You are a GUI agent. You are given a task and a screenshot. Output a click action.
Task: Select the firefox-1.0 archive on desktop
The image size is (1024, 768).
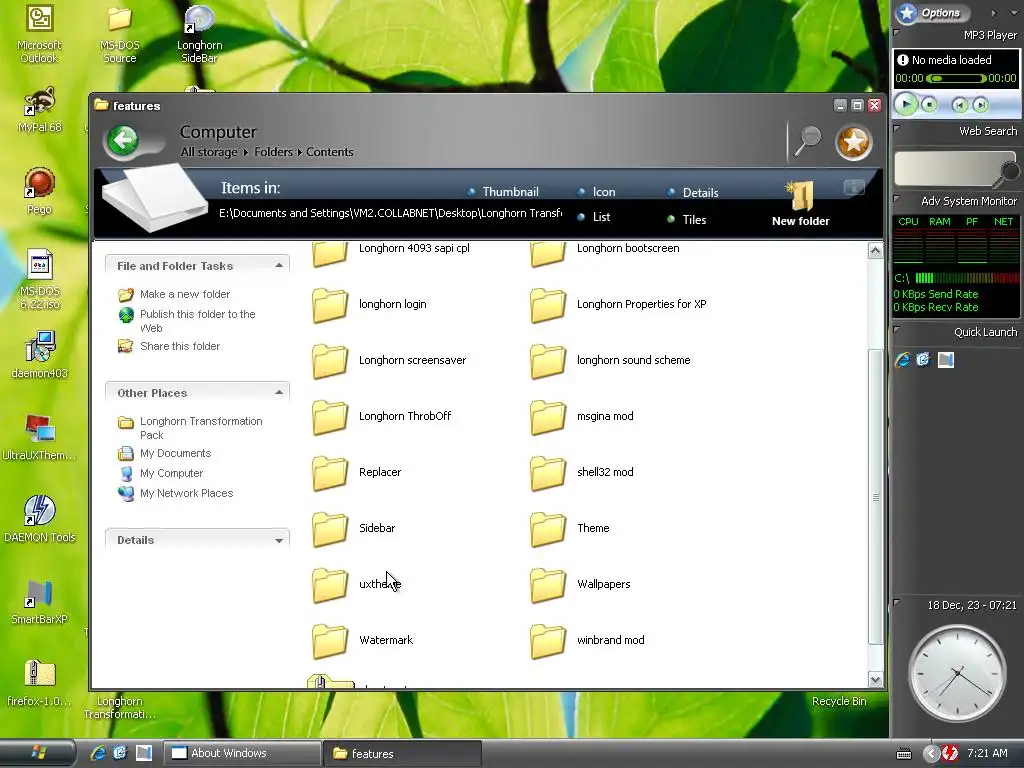coord(39,683)
